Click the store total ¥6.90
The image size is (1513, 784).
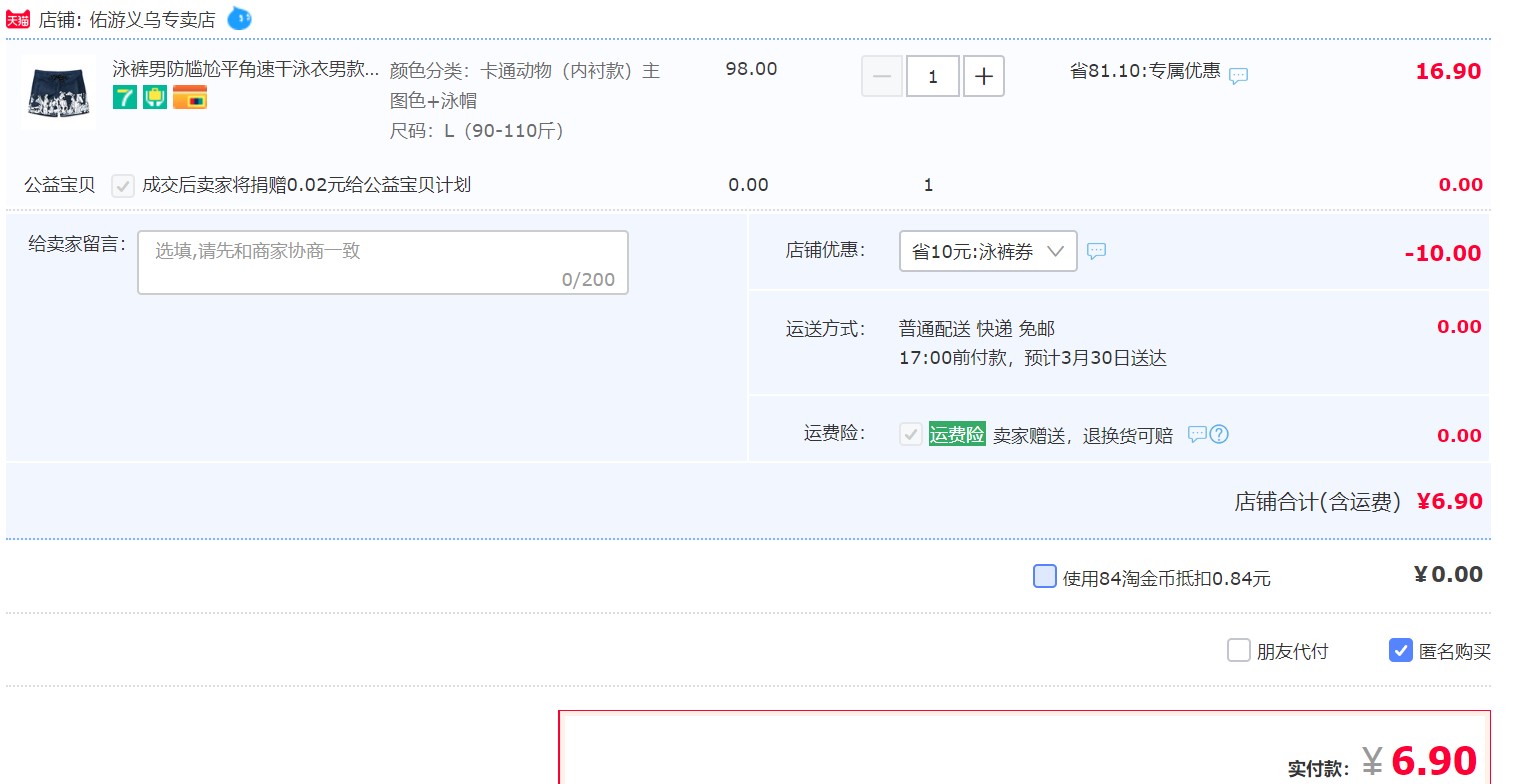[x=1449, y=502]
